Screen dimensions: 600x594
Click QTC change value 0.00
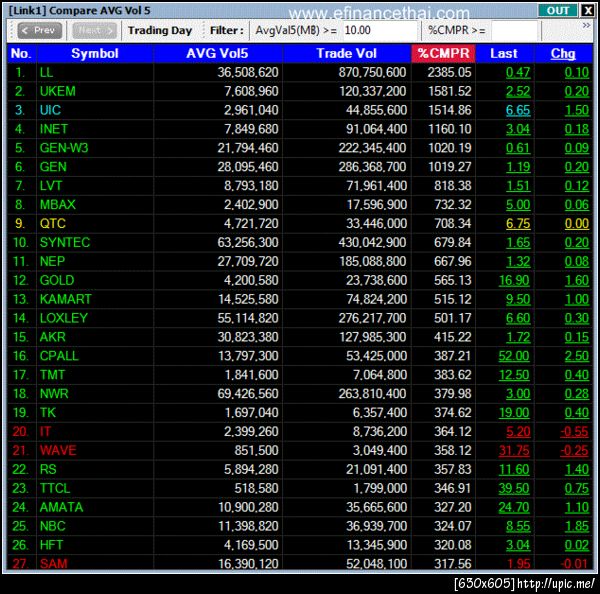point(577,224)
